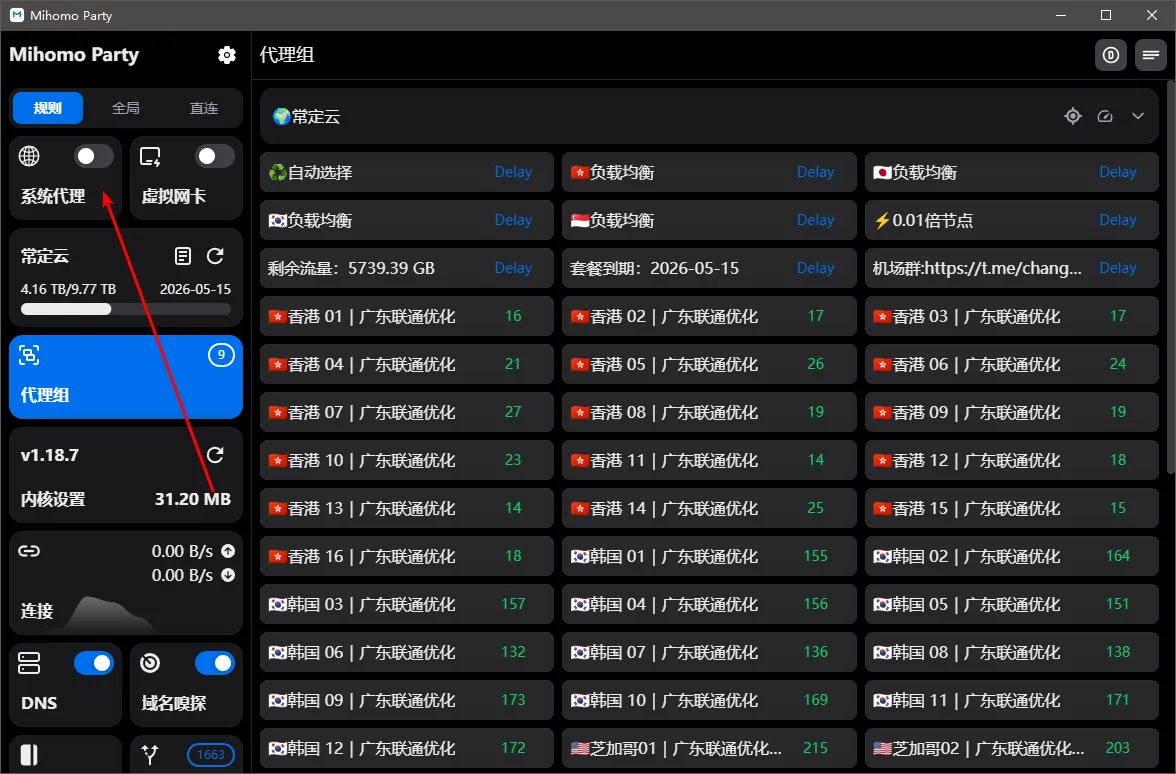
Task: Open the 连接 card
Action: 126,584
